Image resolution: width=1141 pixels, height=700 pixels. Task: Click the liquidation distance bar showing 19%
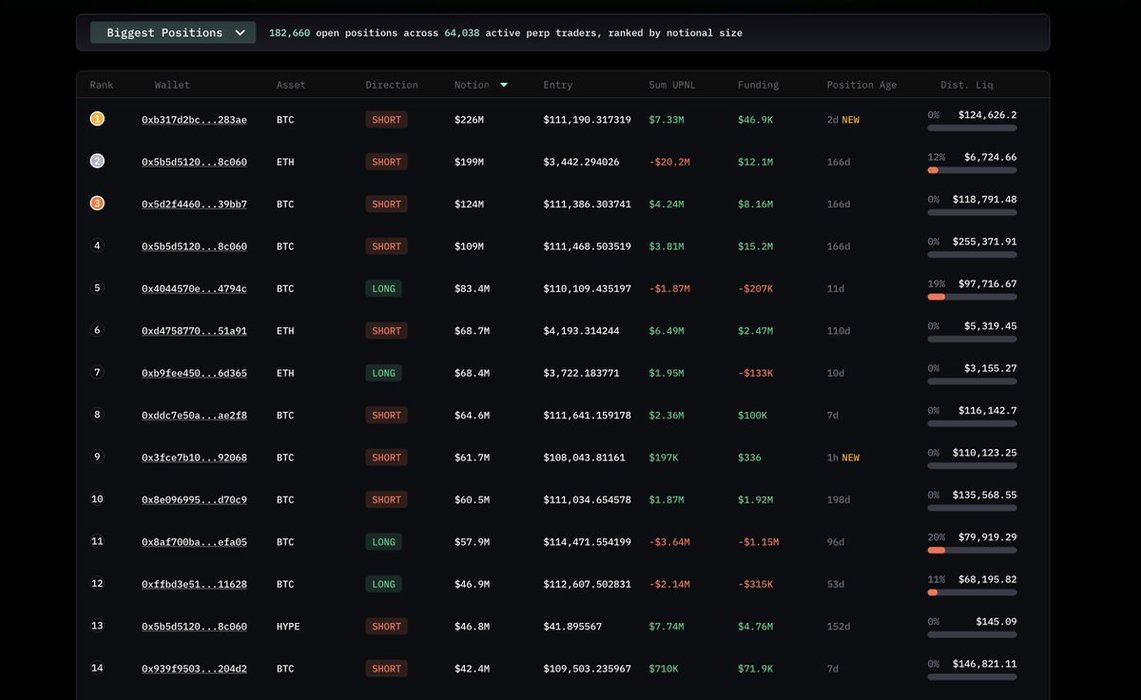972,297
